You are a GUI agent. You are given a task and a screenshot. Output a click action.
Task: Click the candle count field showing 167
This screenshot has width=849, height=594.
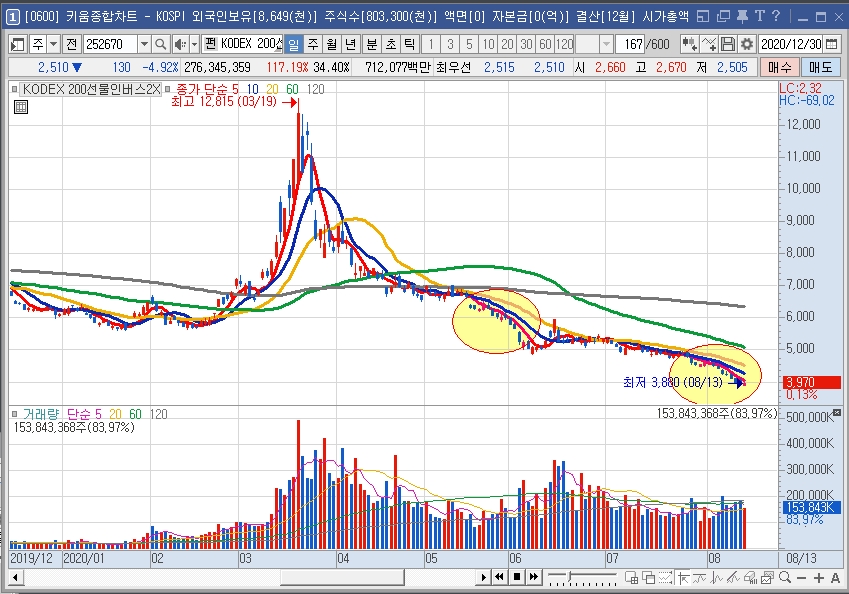point(630,44)
